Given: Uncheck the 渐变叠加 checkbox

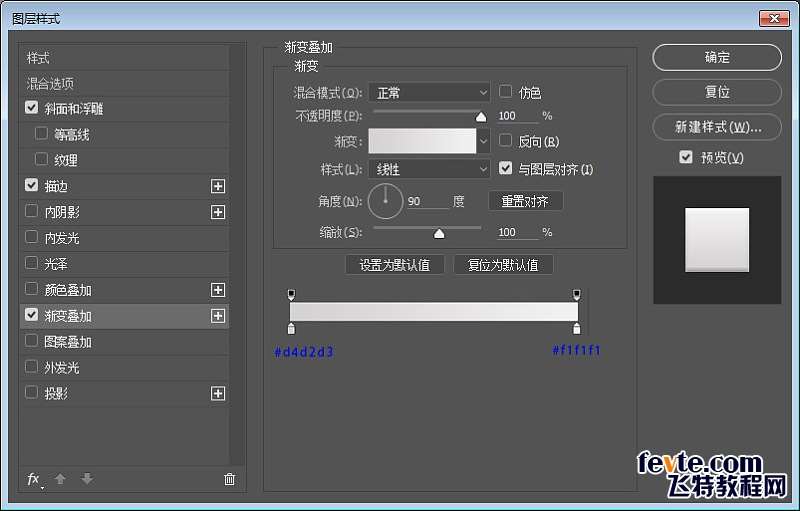Looking at the screenshot, I should [x=32, y=315].
